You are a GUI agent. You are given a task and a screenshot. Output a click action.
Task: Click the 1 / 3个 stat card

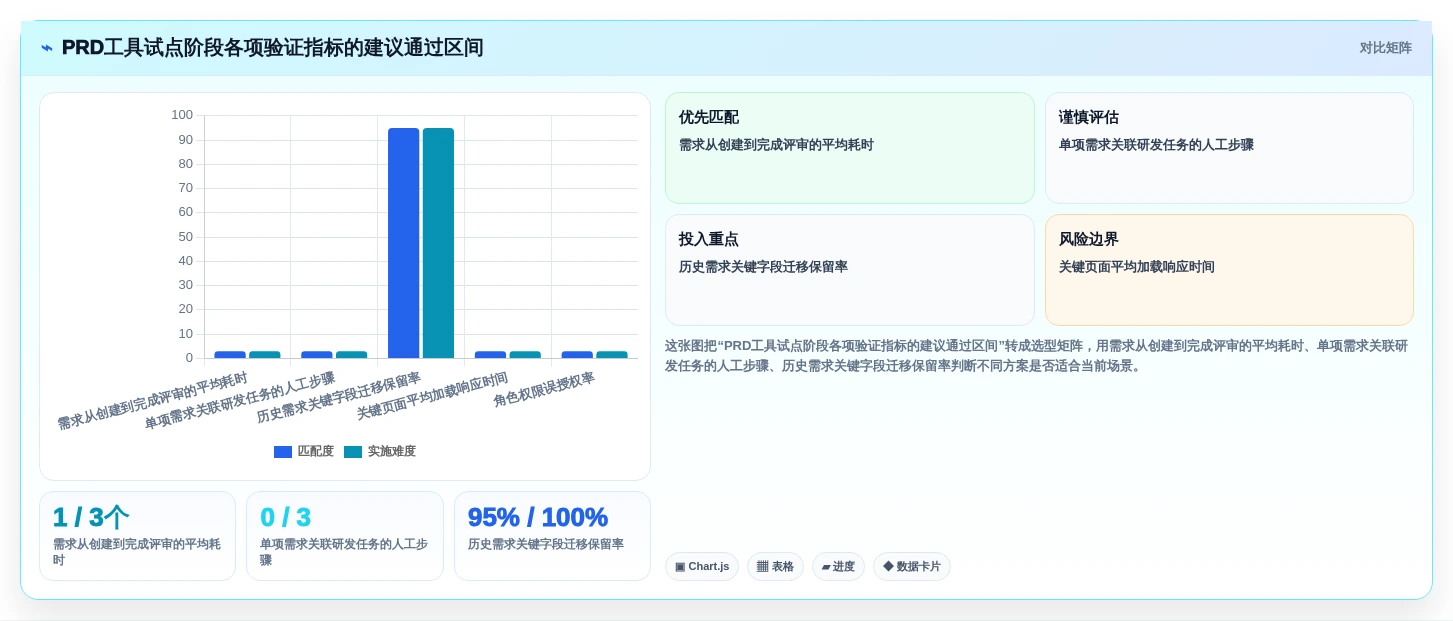[x=138, y=536]
